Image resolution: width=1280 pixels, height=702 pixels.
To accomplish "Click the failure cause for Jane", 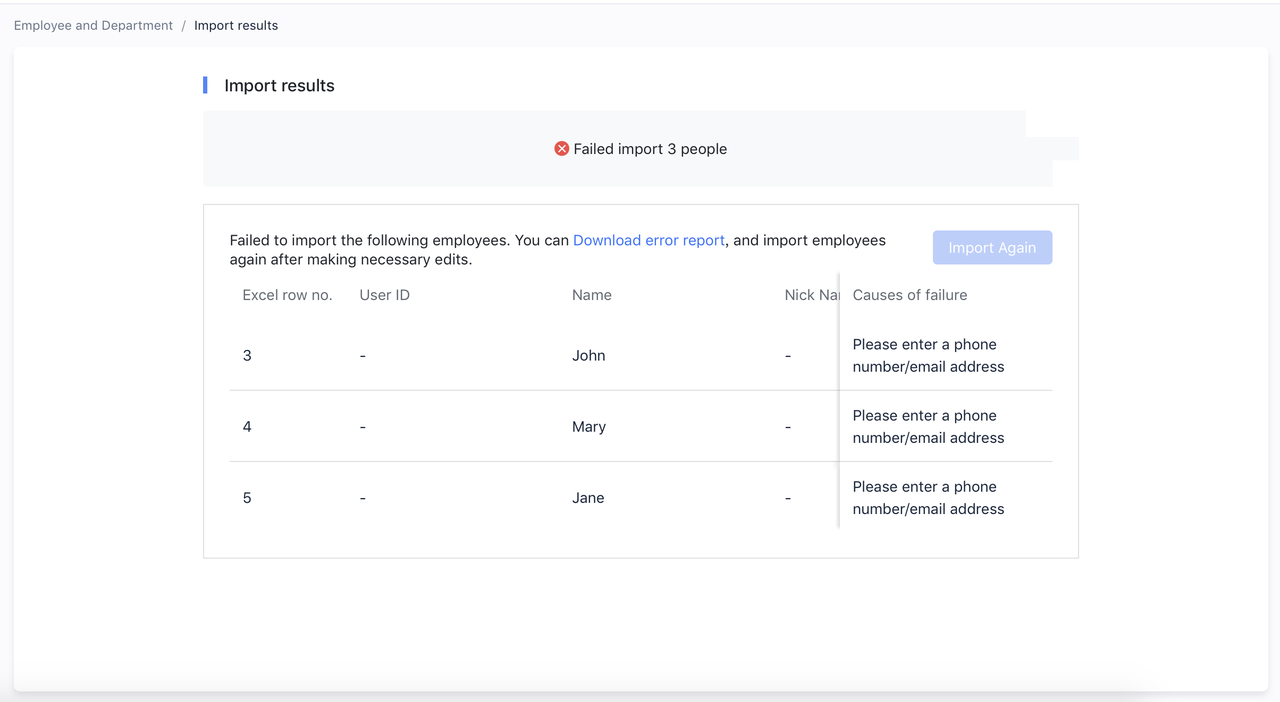I will [928, 498].
